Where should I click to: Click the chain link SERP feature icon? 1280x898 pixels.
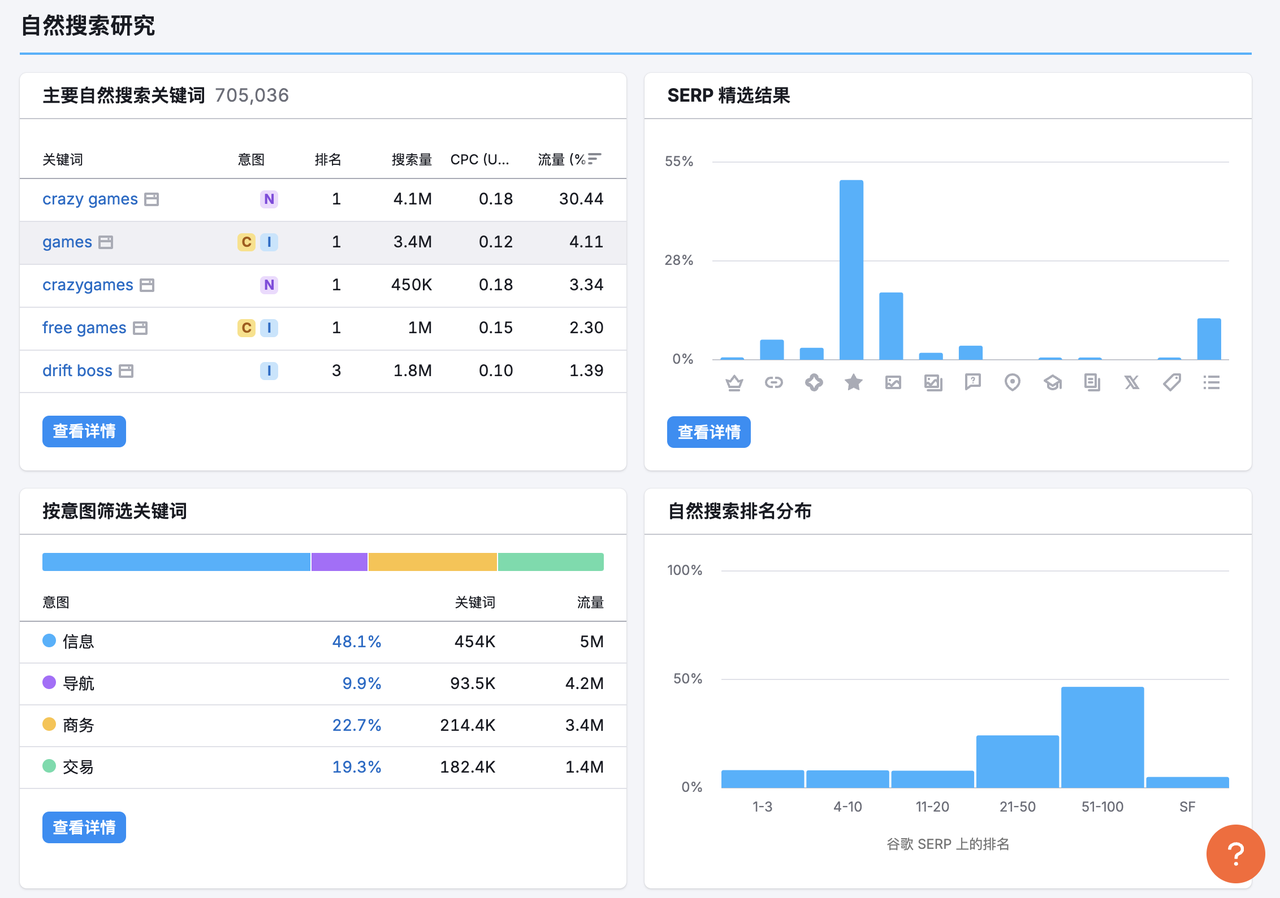(774, 382)
